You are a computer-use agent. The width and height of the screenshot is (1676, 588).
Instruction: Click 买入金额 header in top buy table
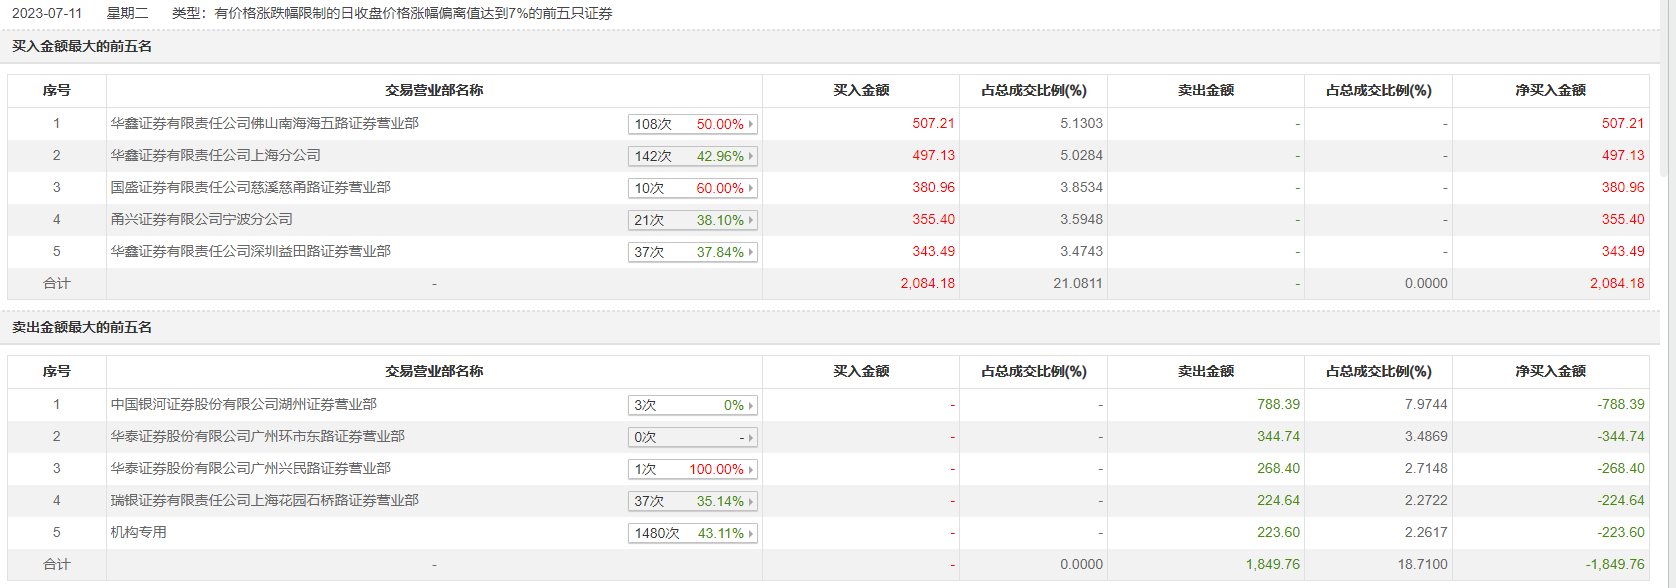[x=860, y=90]
